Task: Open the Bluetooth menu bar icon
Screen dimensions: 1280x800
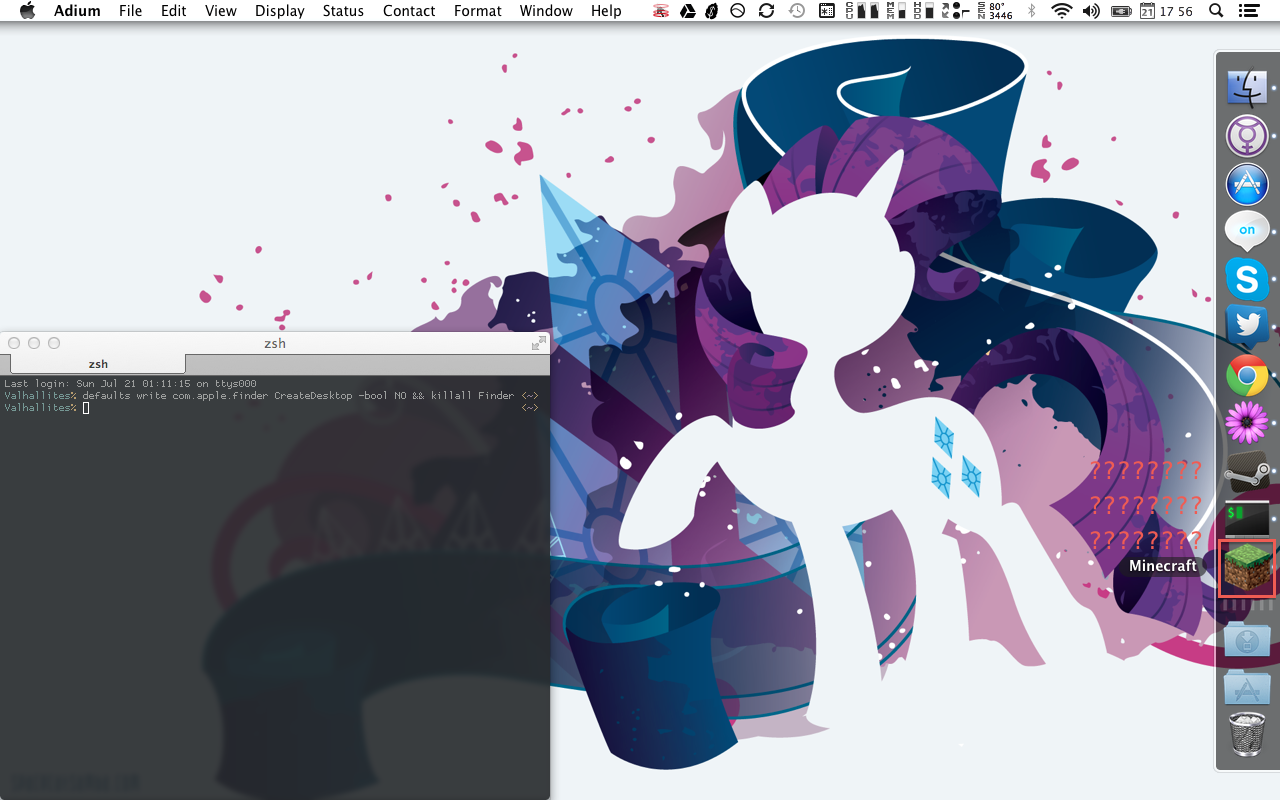Action: [x=1032, y=11]
